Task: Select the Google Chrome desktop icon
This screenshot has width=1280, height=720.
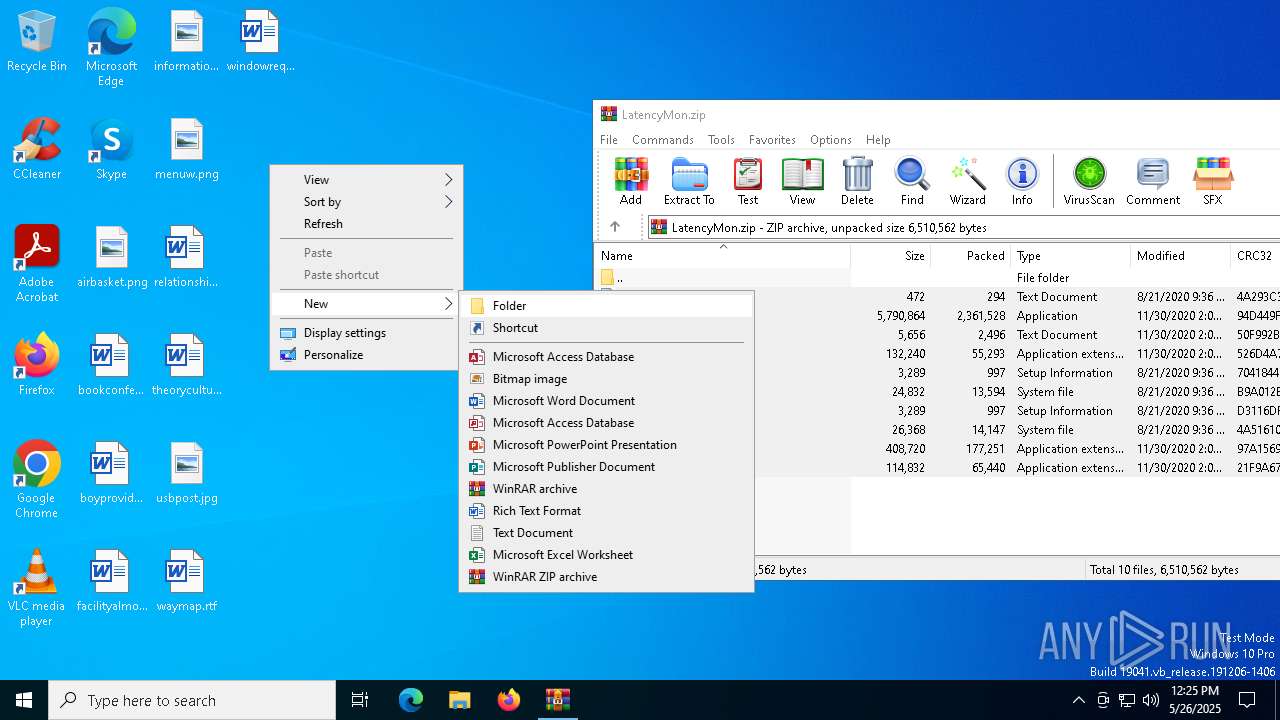Action: pos(37,480)
